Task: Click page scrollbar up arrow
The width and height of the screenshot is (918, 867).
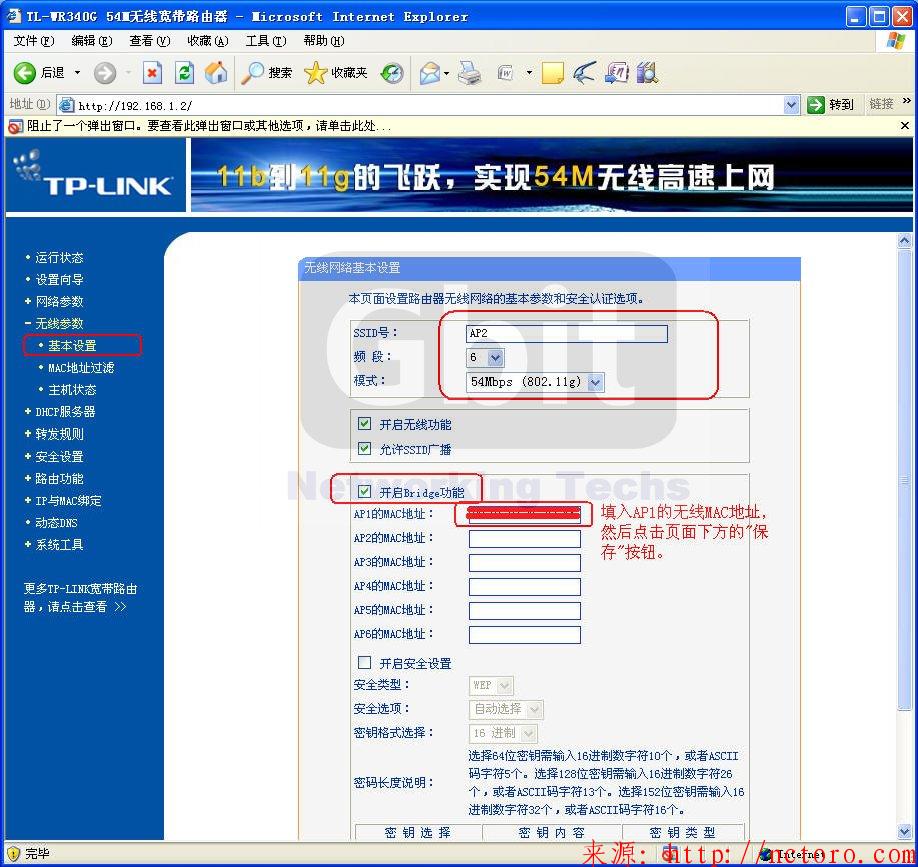Action: click(x=904, y=240)
